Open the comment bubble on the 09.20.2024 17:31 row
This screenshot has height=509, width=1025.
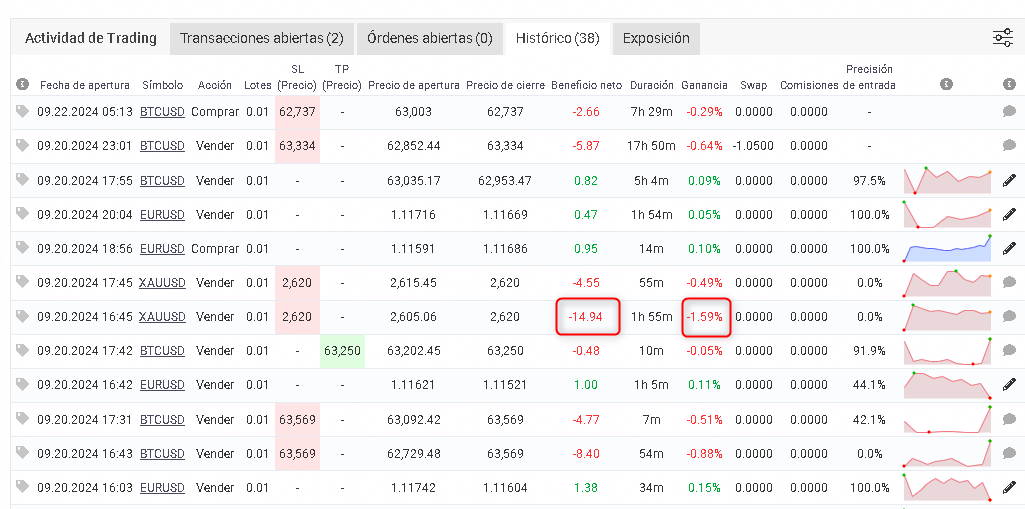point(1009,419)
